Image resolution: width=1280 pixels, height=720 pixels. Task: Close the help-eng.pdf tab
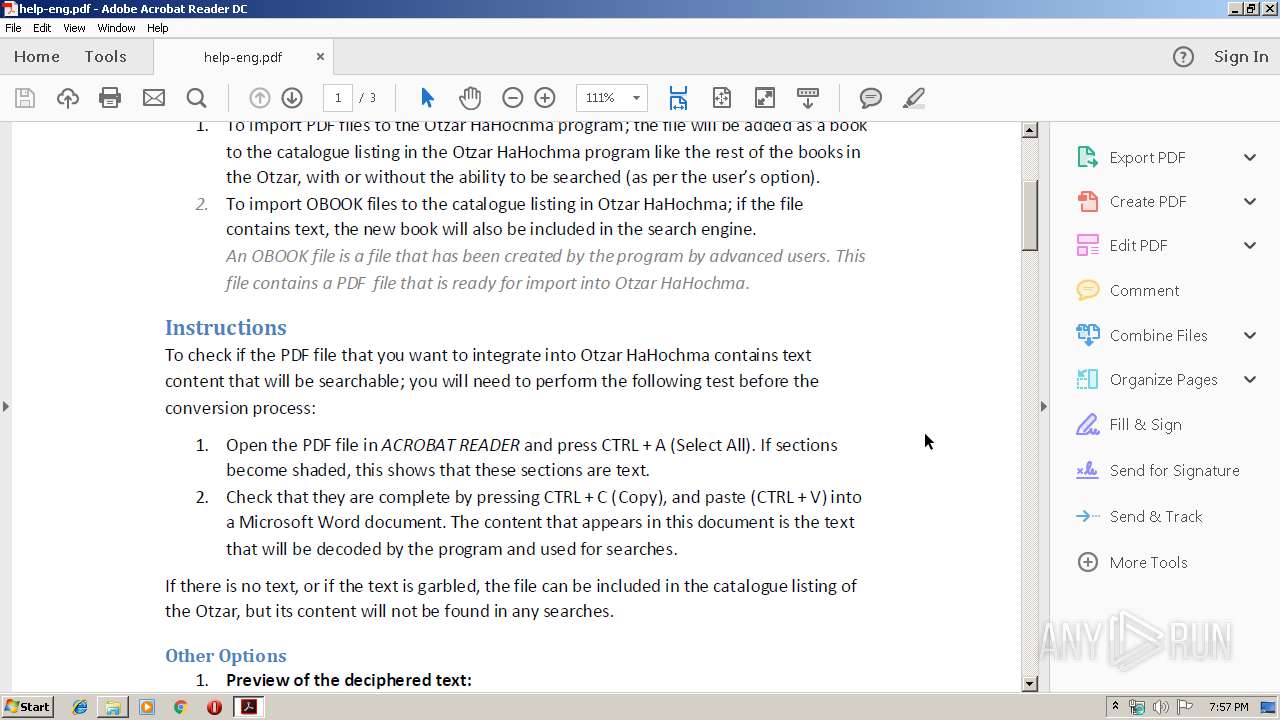point(320,57)
